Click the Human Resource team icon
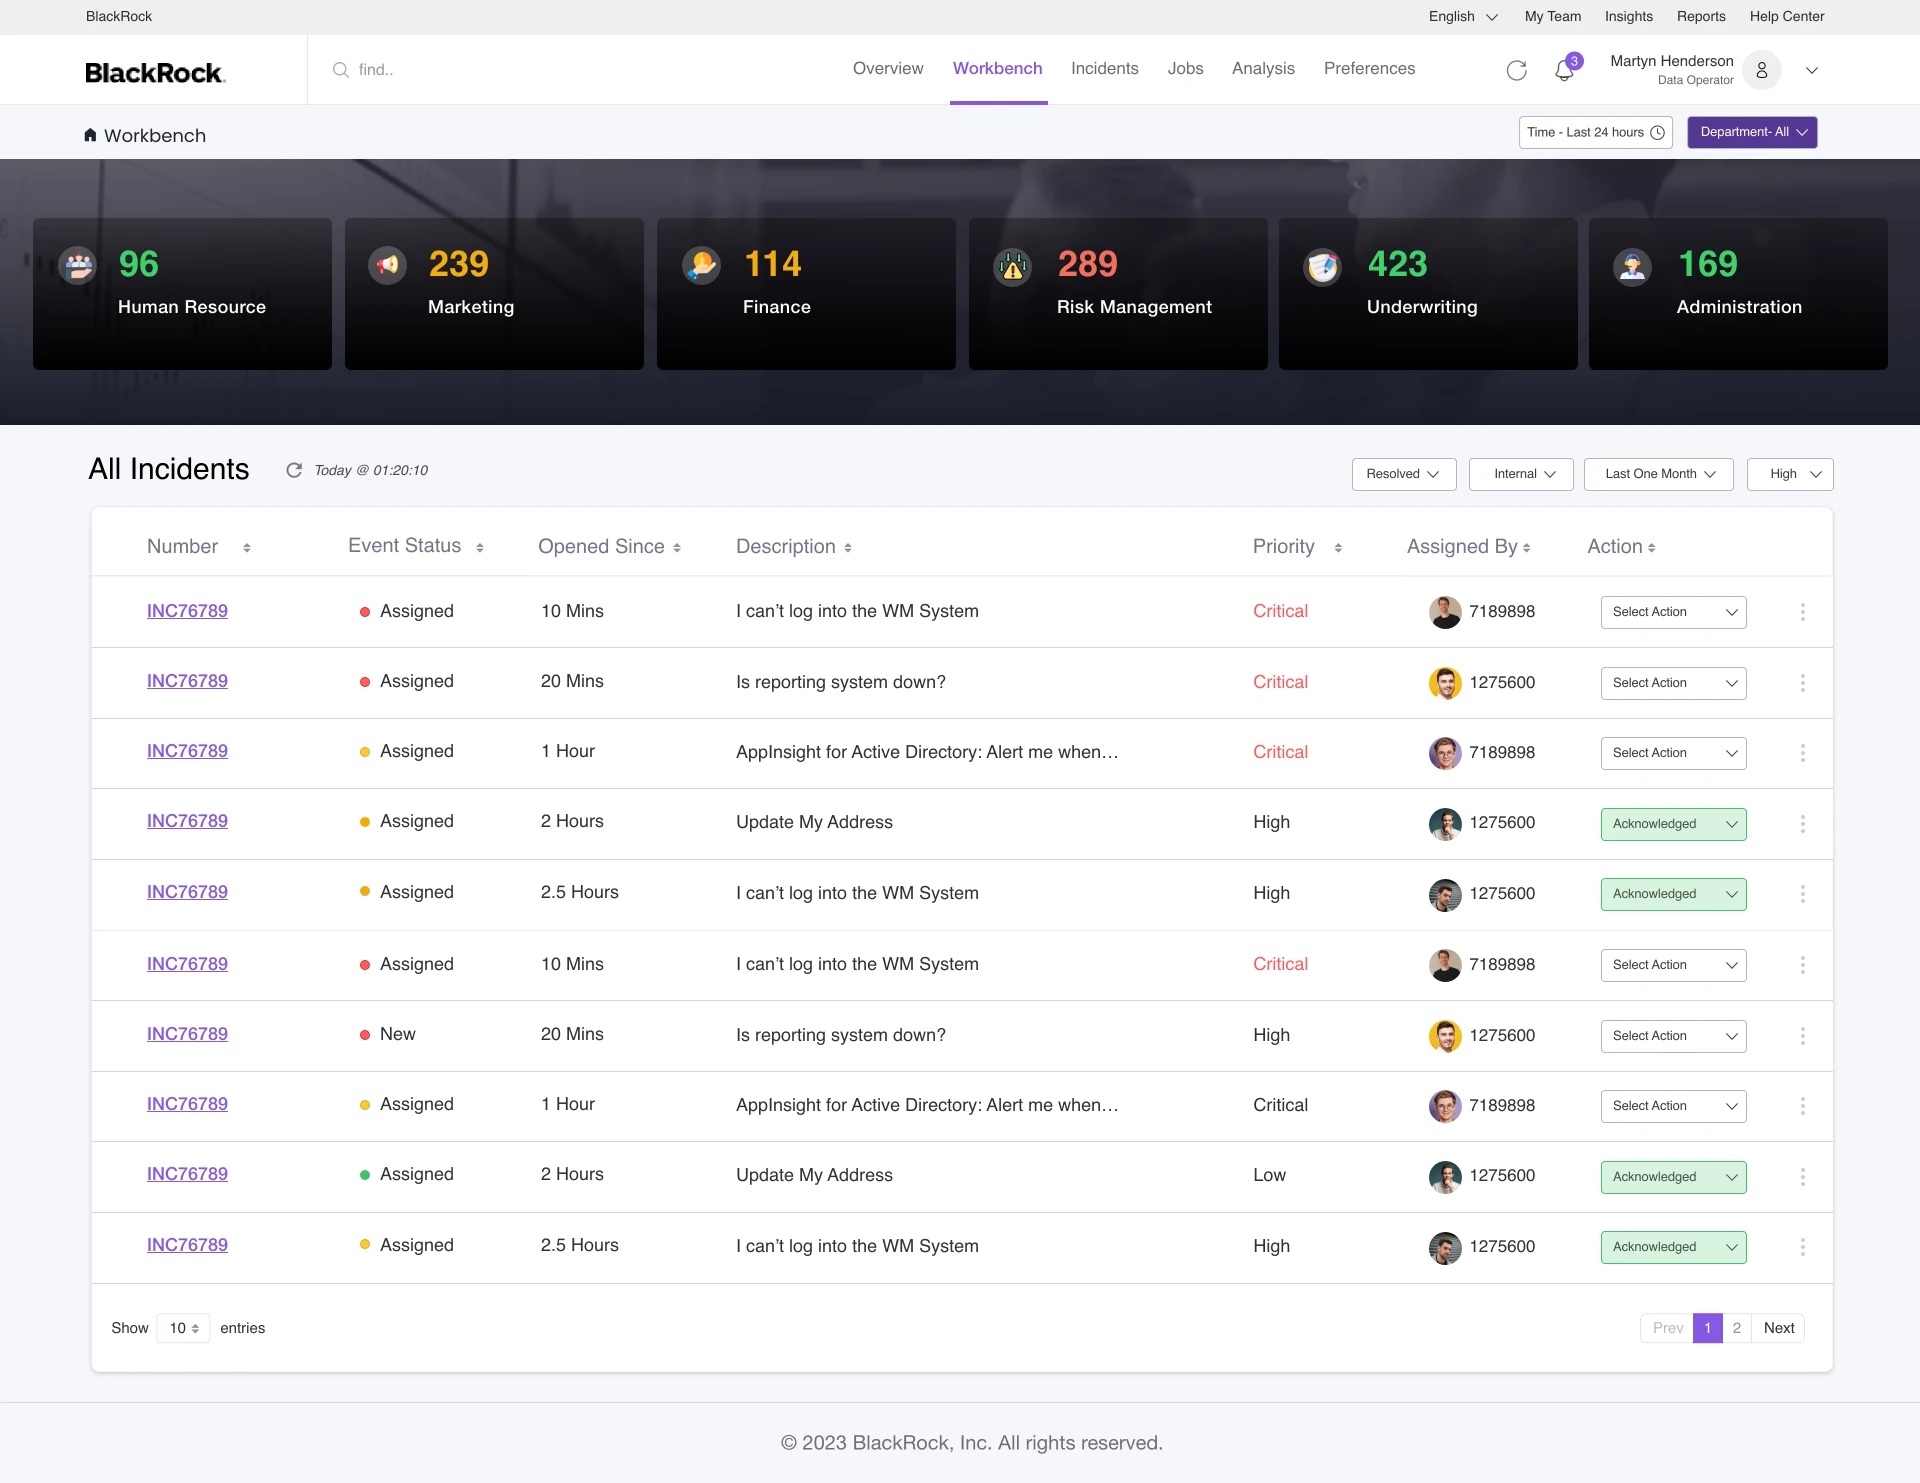The width and height of the screenshot is (1920, 1483). point(78,265)
